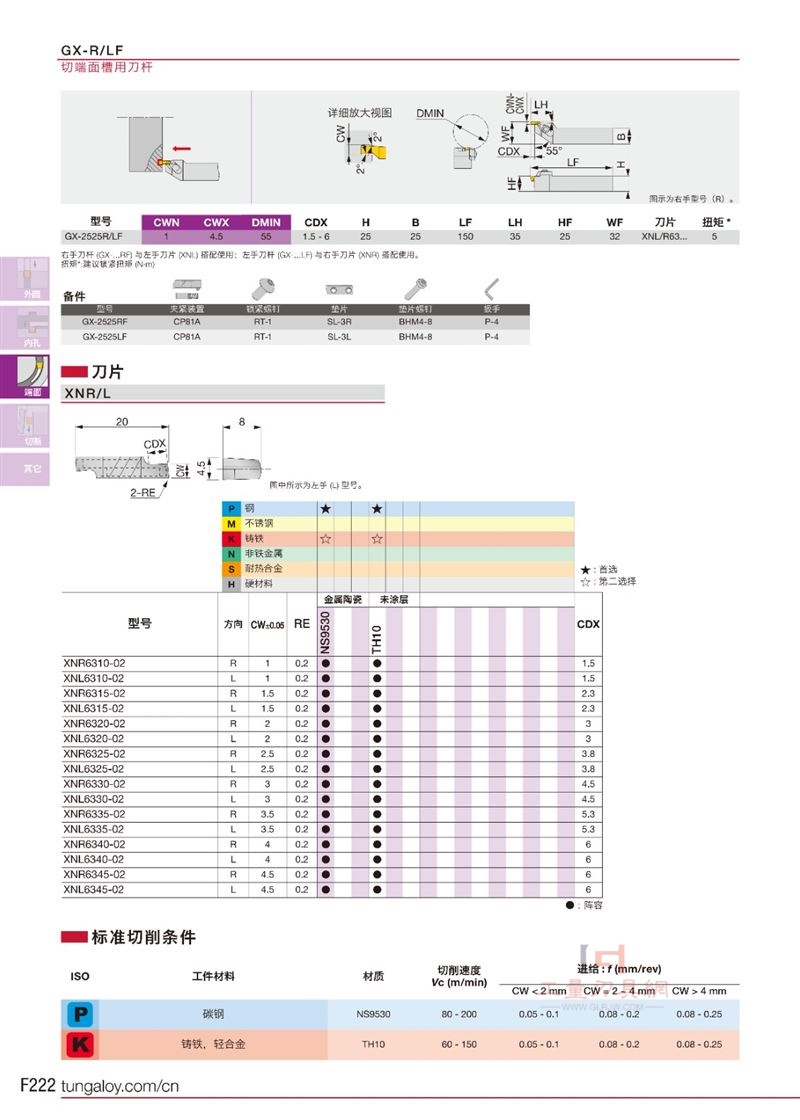Click the 垫片螺钉 shim screw icon
This screenshot has height=1120, width=800.
(416, 289)
